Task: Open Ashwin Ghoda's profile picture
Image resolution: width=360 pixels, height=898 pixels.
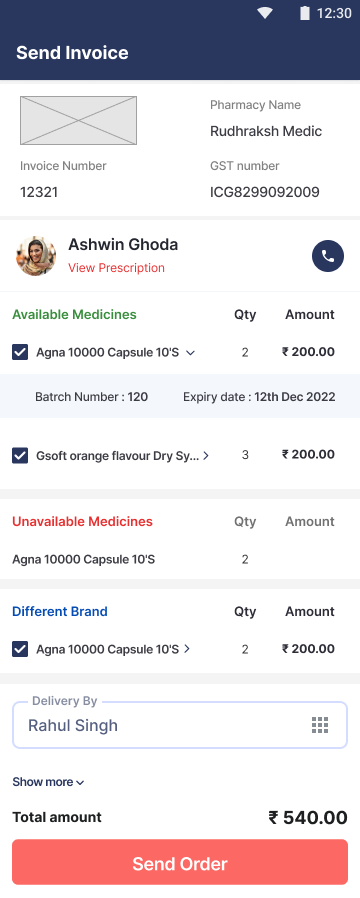Action: 36,256
